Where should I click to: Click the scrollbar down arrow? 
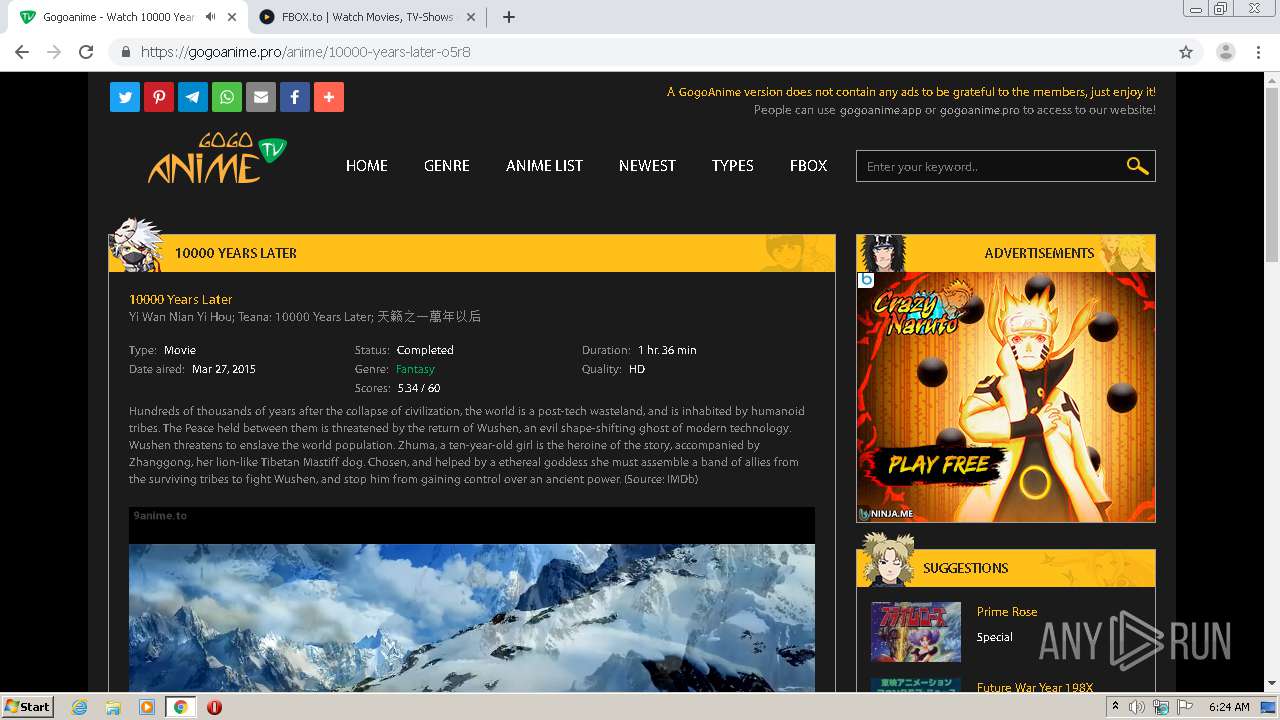tap(1272, 684)
